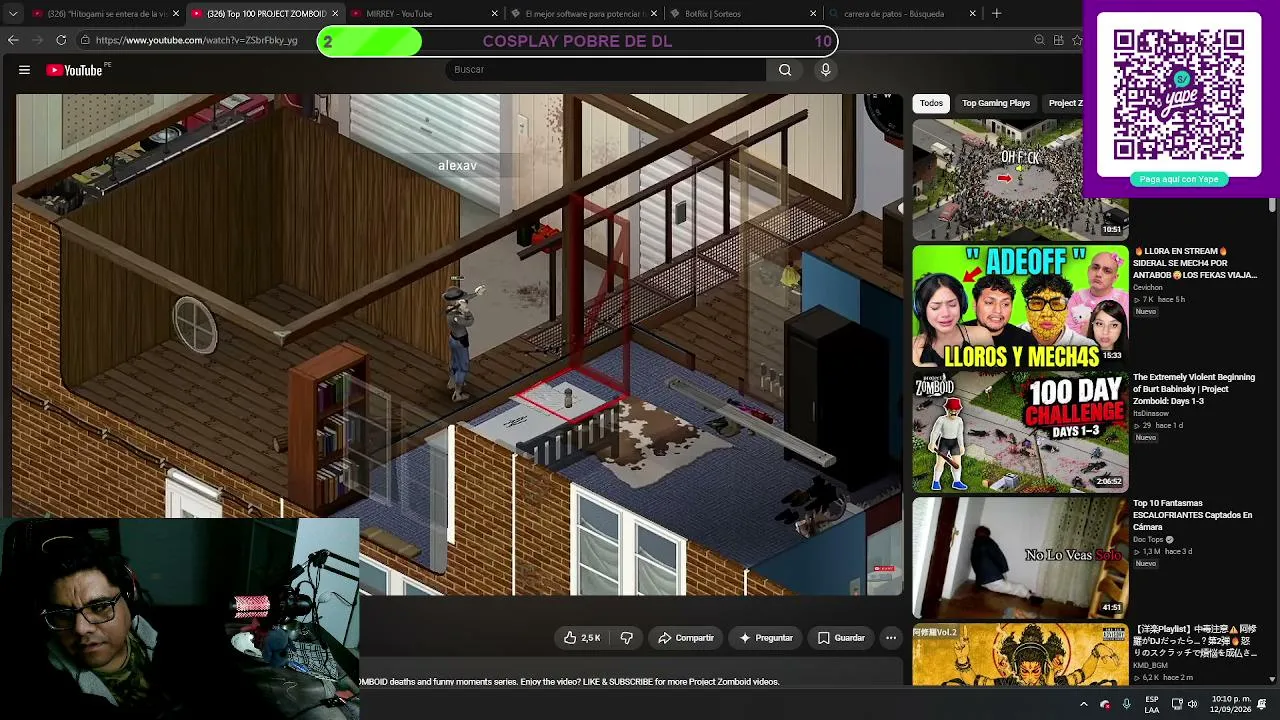Click the browser address bar URL
1280x720 pixels.
(x=196, y=40)
